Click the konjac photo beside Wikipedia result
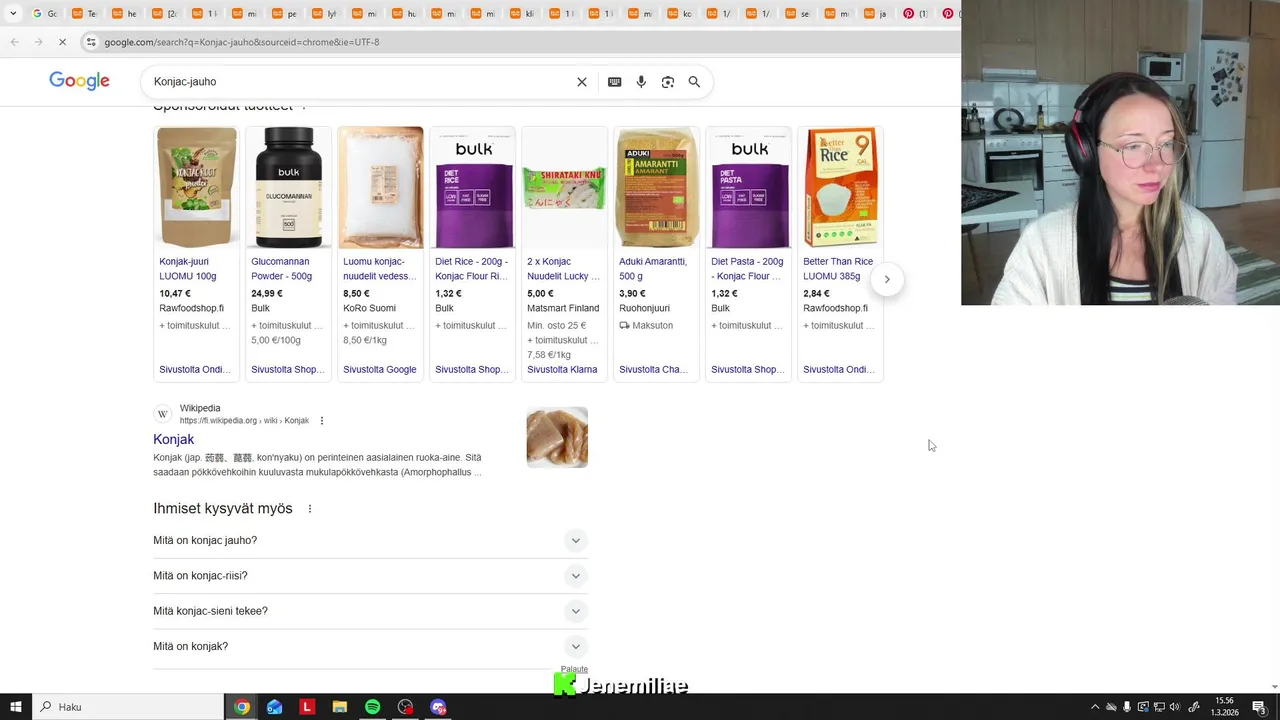The height and width of the screenshot is (720, 1280). 557,437
